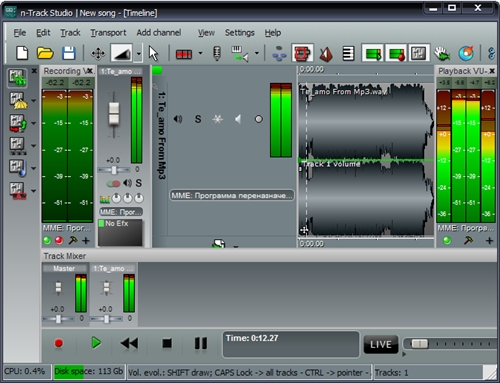The height and width of the screenshot is (383, 500).
Task: Toggle grey speaker icon on track 1
Action: coord(238,119)
